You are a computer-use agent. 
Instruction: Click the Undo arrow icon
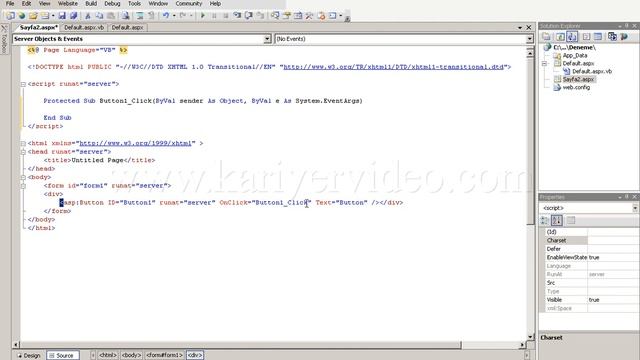pos(165,16)
